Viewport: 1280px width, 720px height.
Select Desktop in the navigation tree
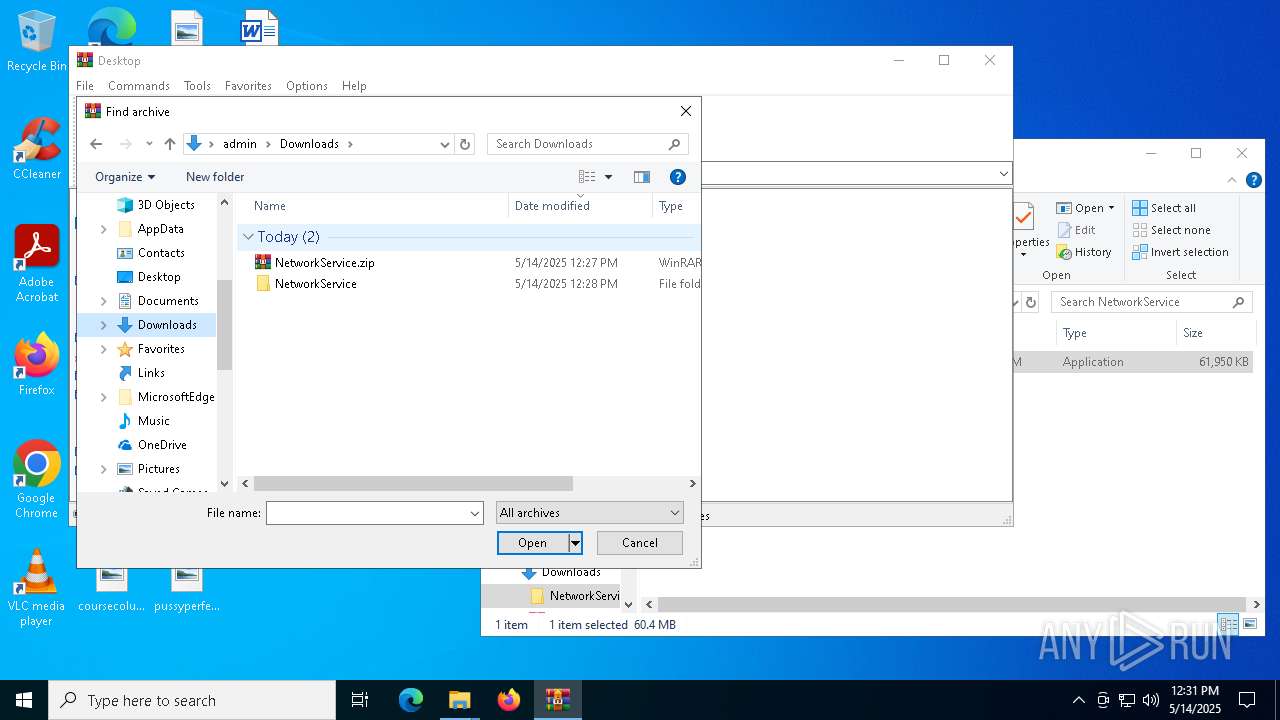coord(158,277)
